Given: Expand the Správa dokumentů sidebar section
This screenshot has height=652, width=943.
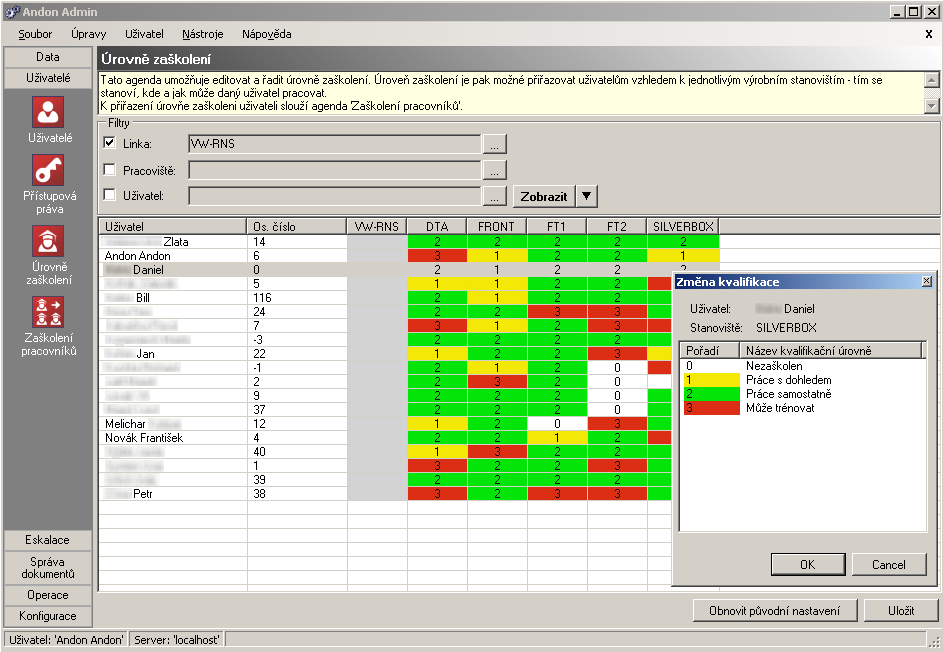Looking at the screenshot, I should pyautogui.click(x=48, y=567).
